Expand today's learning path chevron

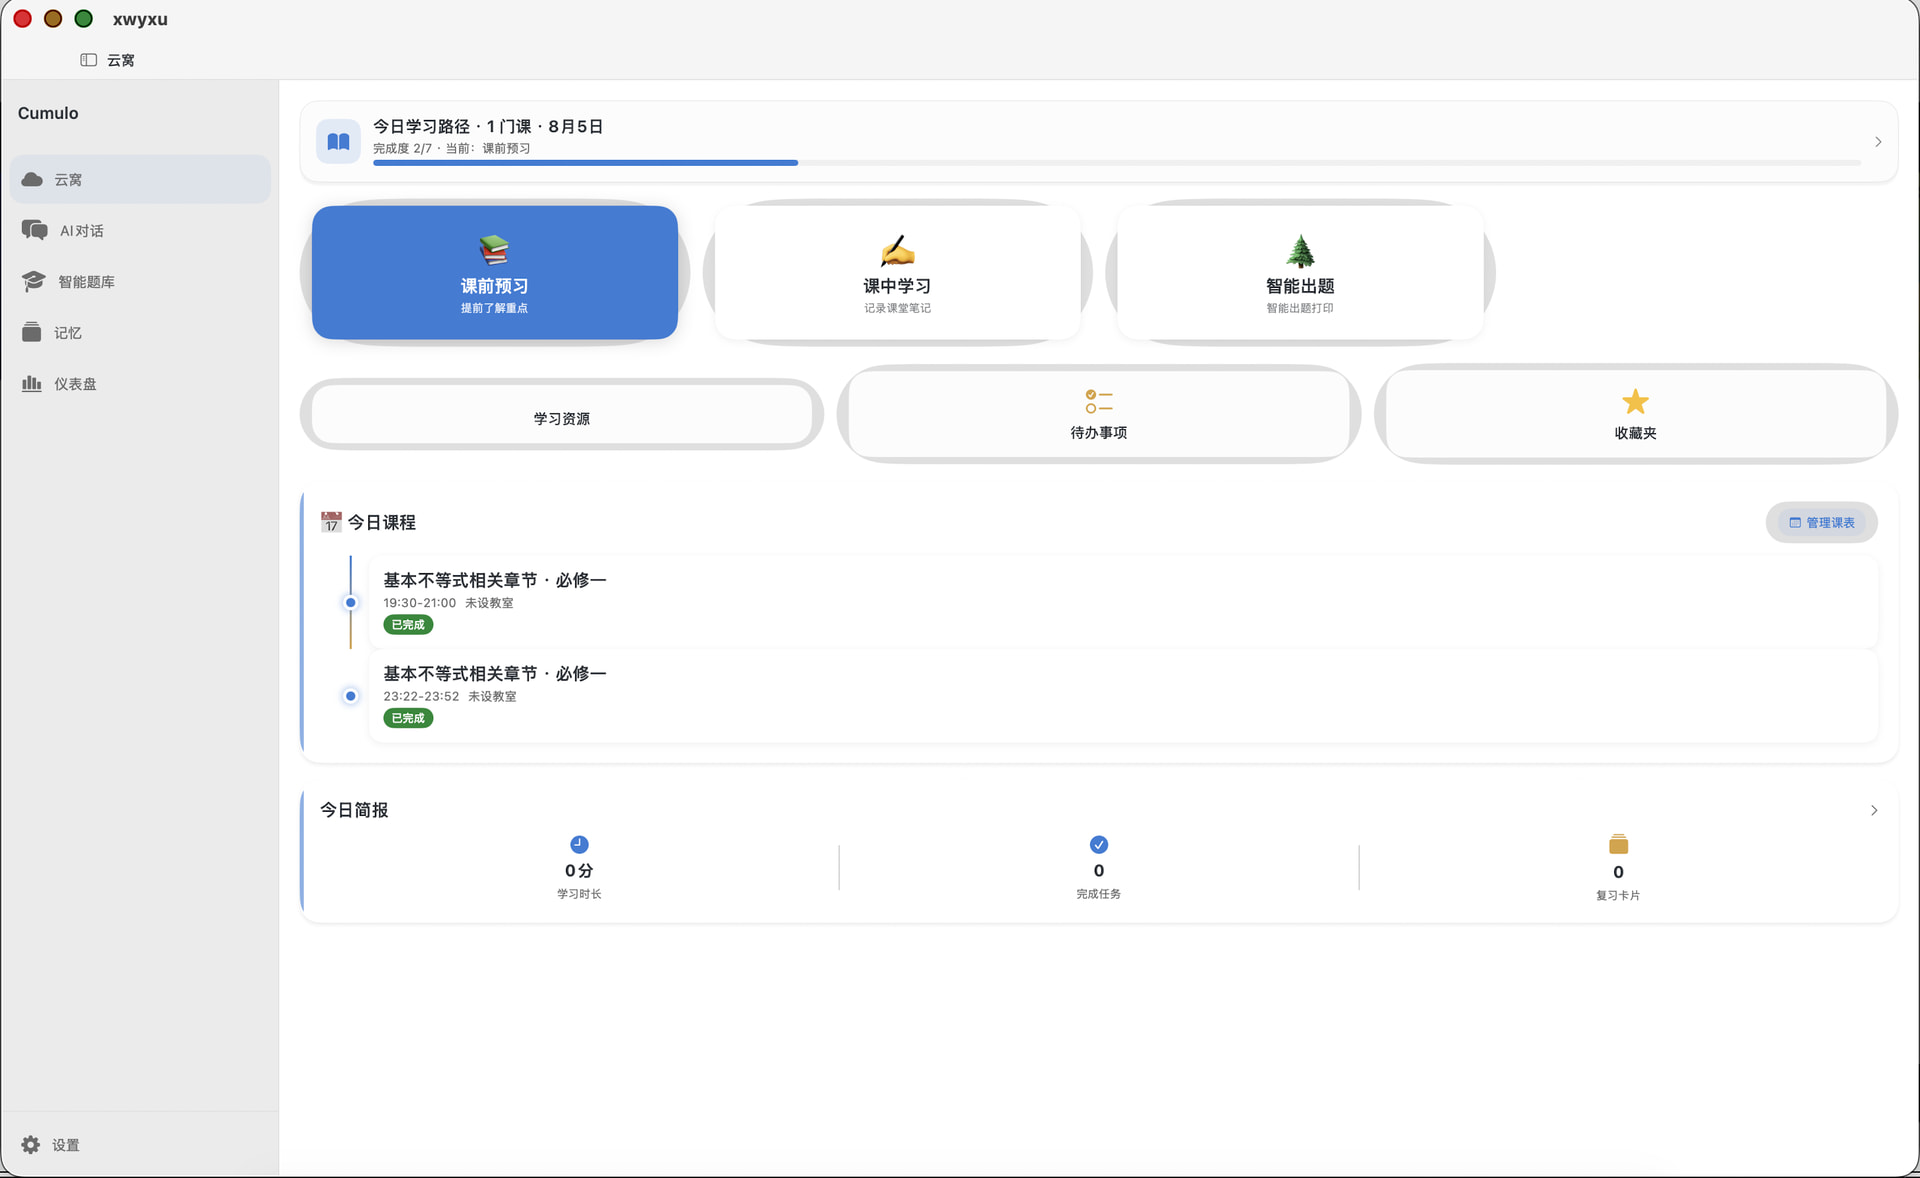[x=1878, y=142]
